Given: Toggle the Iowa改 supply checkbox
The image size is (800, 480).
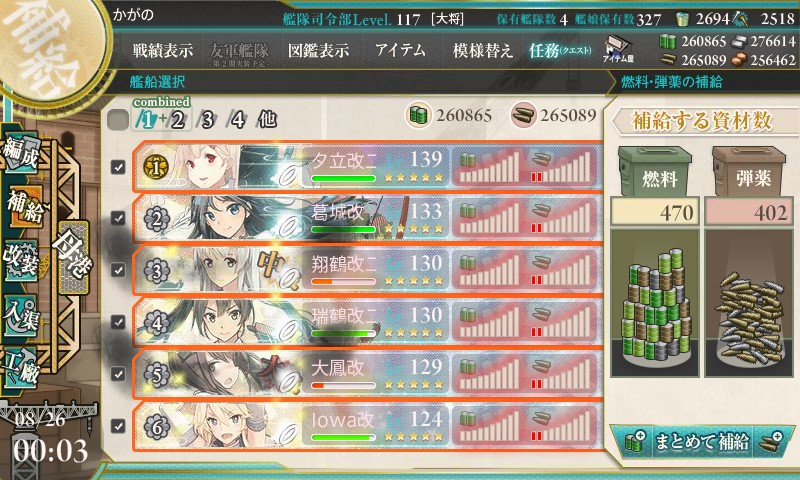Looking at the screenshot, I should pos(118,425).
